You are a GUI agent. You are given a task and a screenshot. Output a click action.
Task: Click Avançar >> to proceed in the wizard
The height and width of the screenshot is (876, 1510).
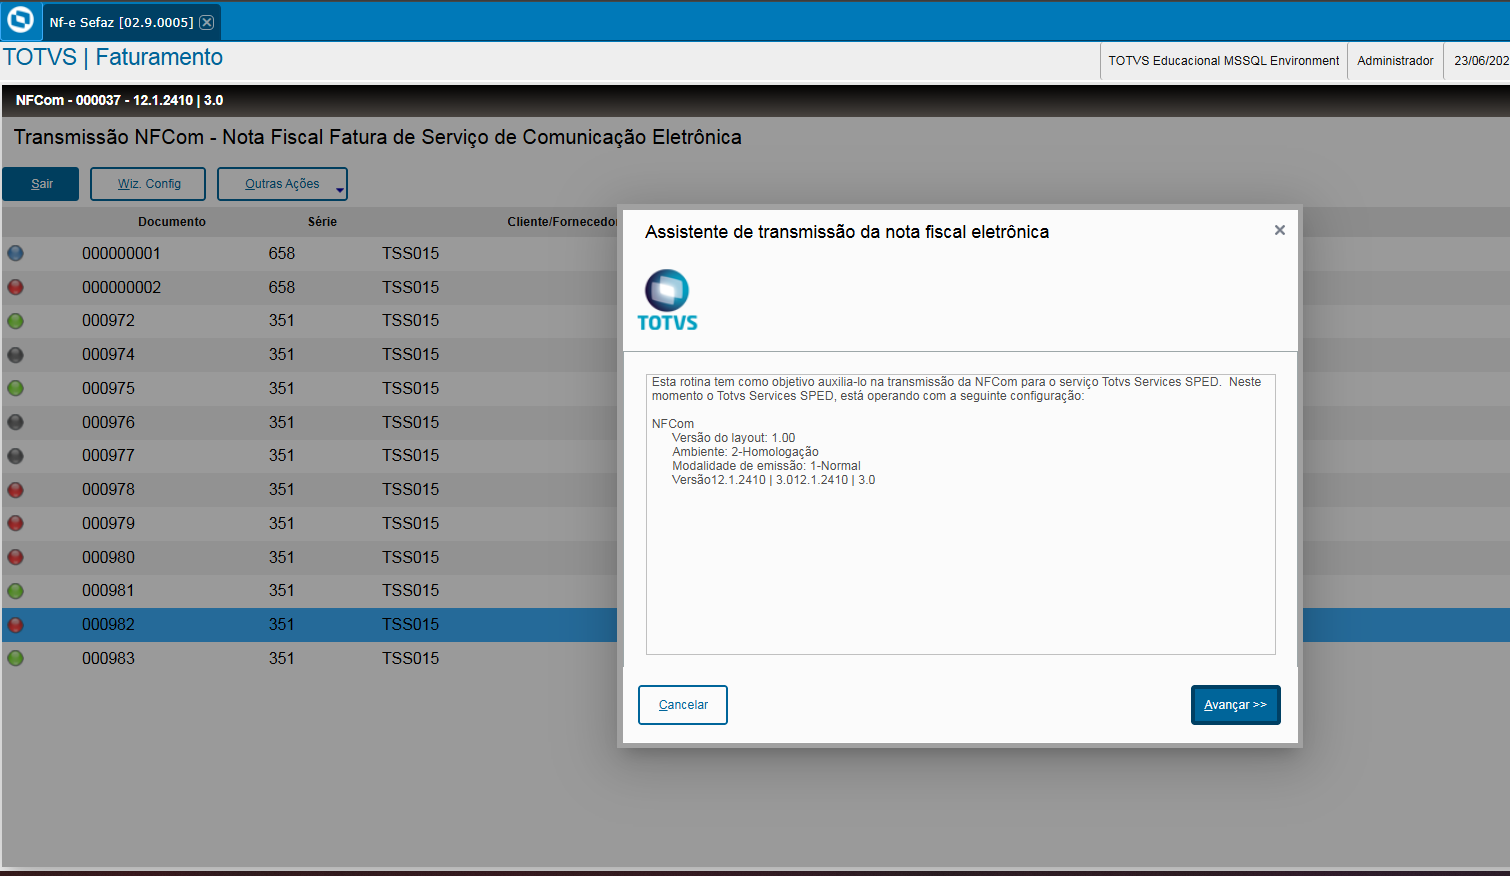pos(1235,705)
